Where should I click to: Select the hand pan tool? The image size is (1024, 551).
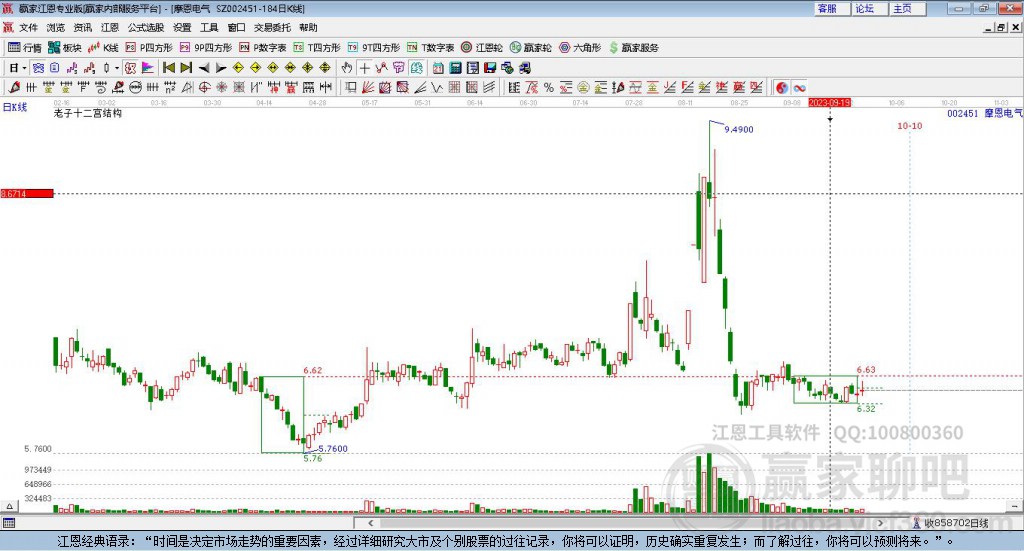[x=347, y=68]
